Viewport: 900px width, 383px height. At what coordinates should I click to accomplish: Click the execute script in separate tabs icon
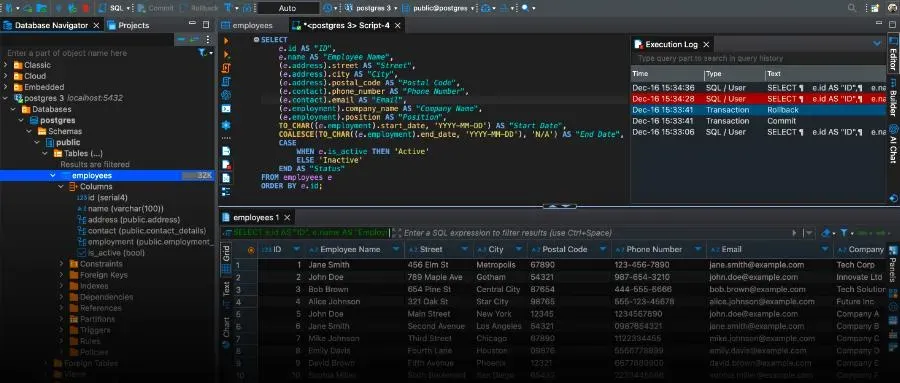pos(226,82)
